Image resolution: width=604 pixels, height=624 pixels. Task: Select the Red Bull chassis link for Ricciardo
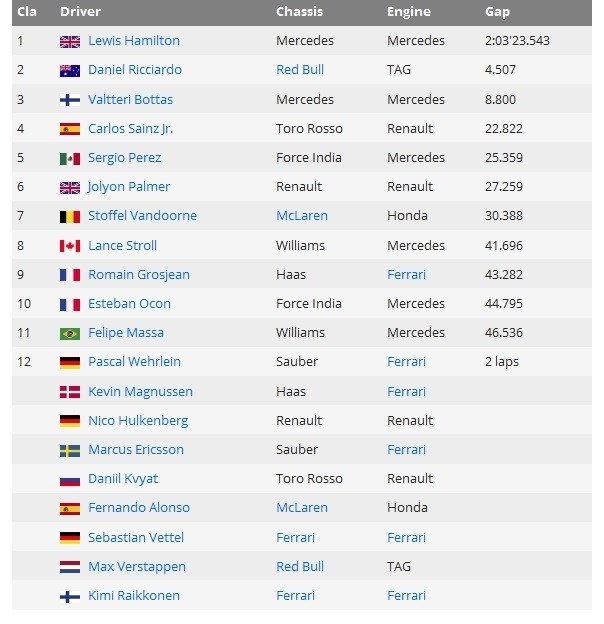[300, 70]
